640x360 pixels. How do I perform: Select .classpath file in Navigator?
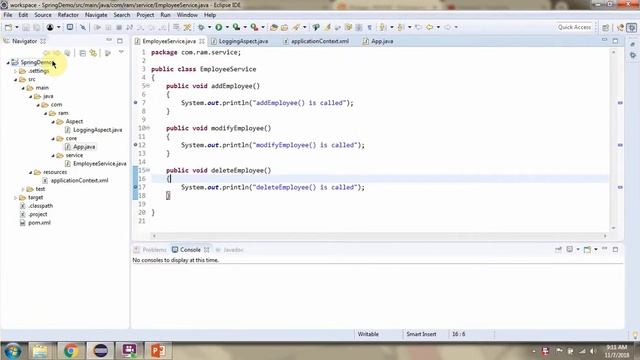(x=40, y=206)
